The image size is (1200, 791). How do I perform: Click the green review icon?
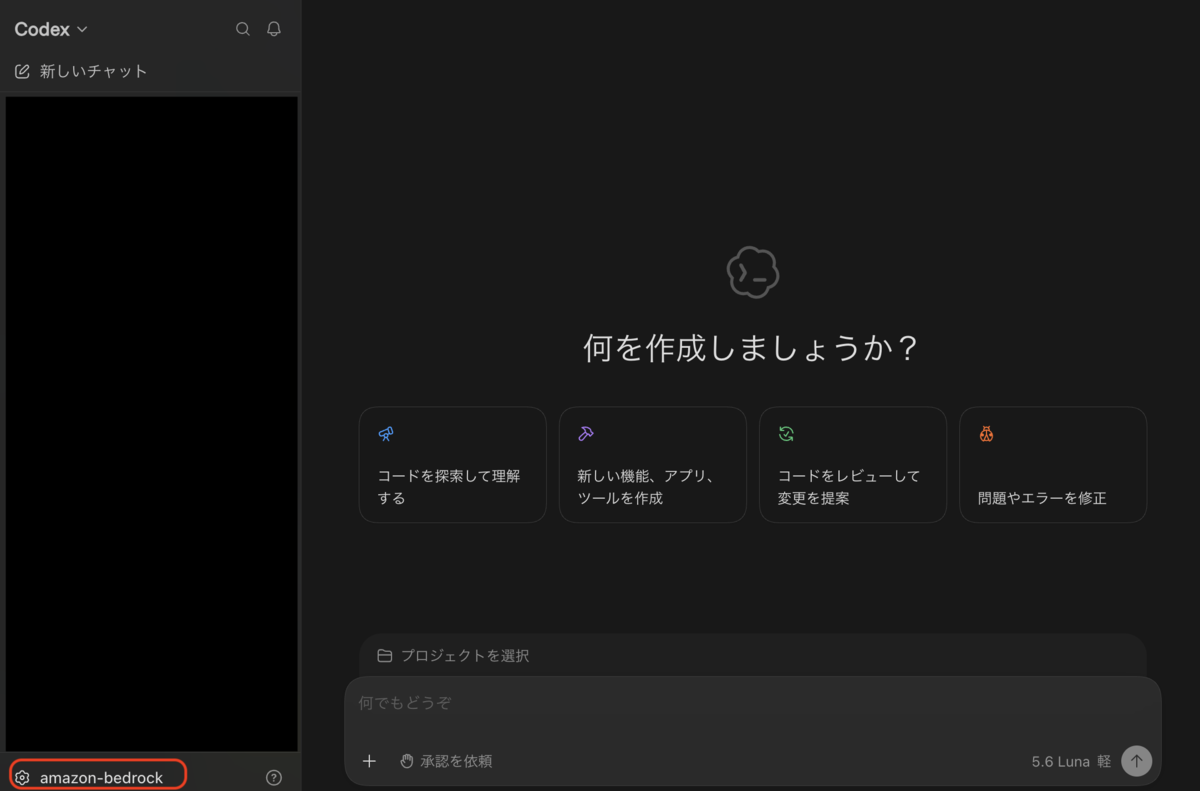point(786,434)
